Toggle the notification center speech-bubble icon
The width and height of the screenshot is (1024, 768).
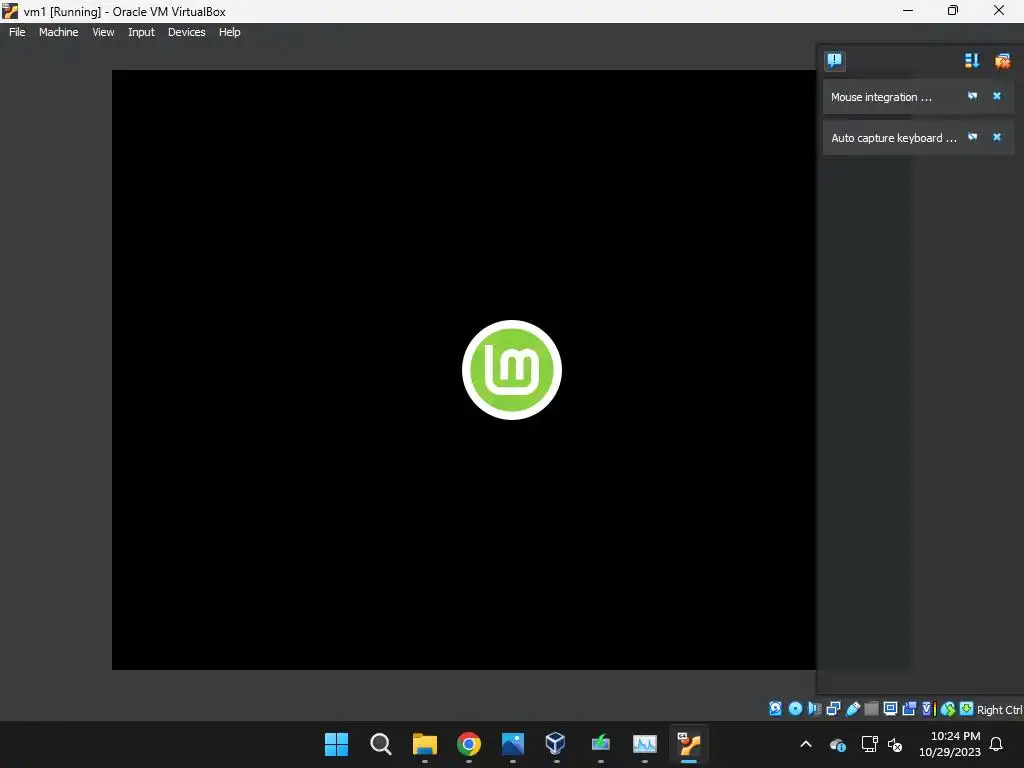click(x=835, y=61)
